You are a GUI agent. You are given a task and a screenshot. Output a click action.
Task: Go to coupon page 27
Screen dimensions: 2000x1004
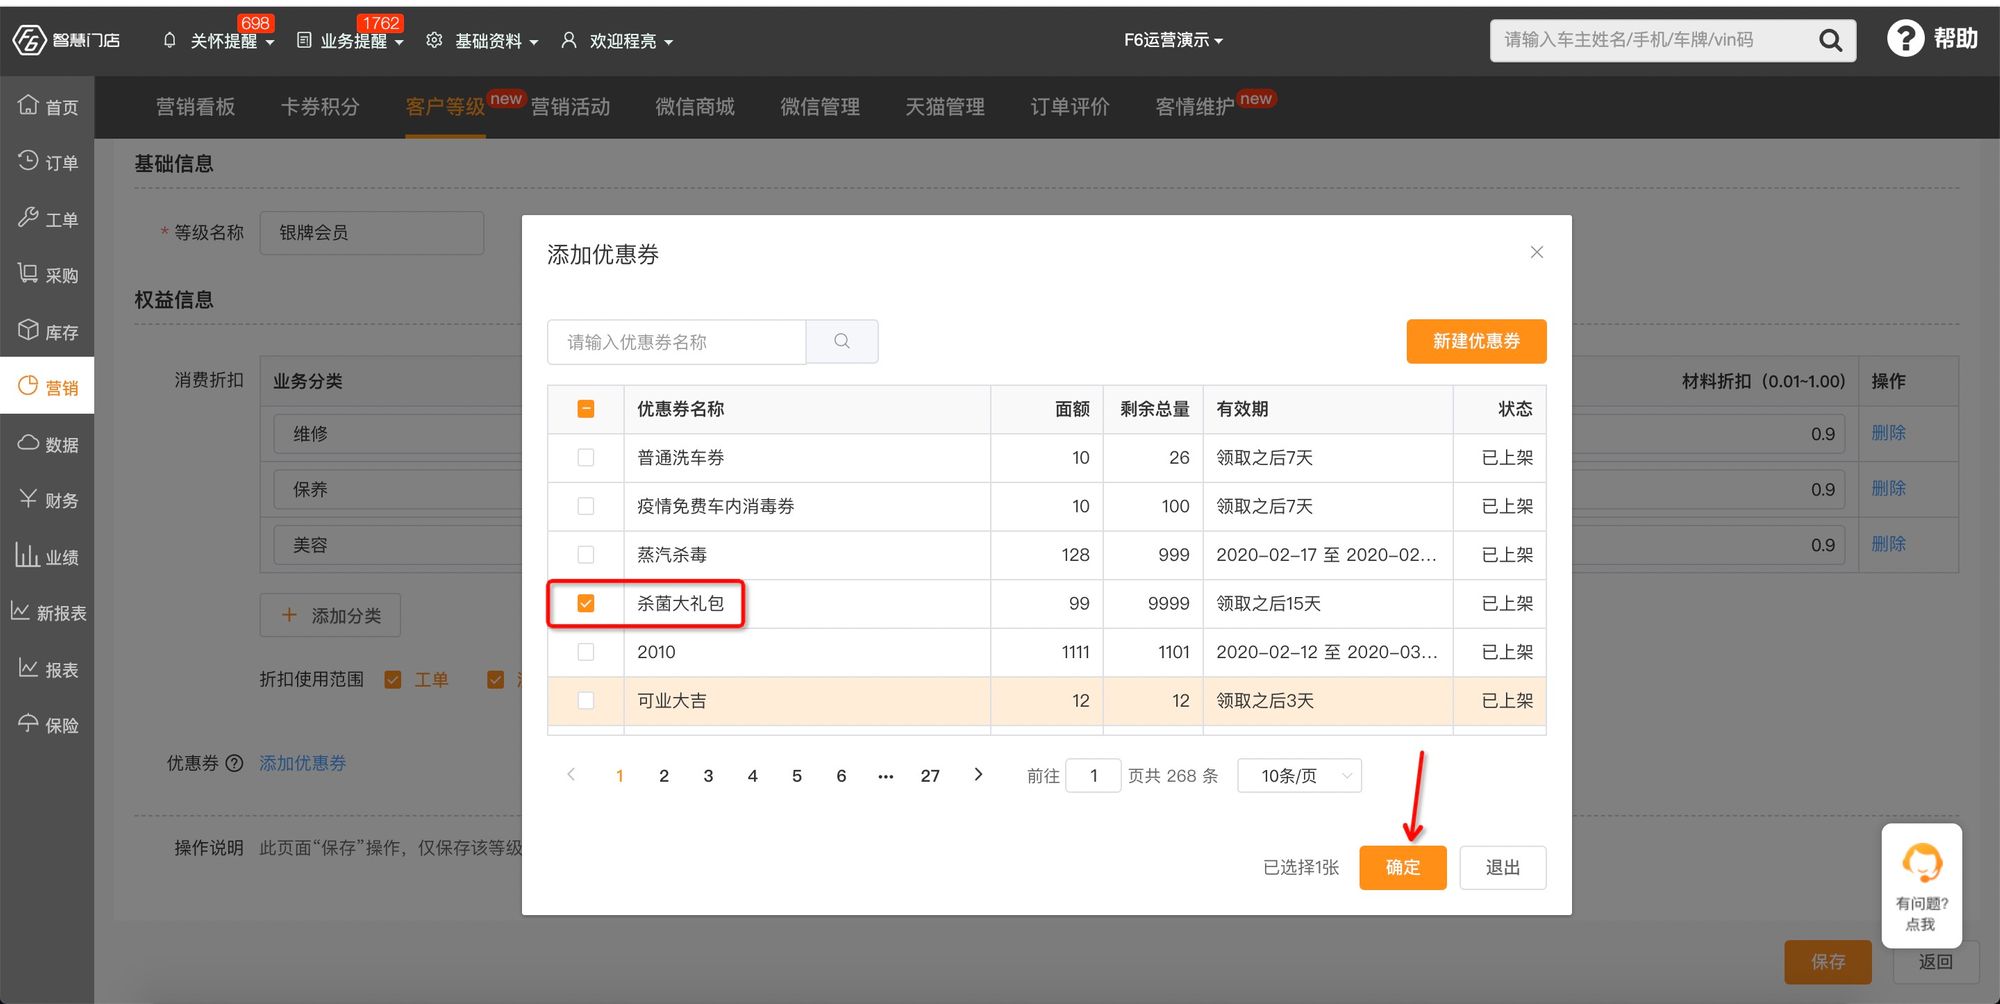point(930,776)
